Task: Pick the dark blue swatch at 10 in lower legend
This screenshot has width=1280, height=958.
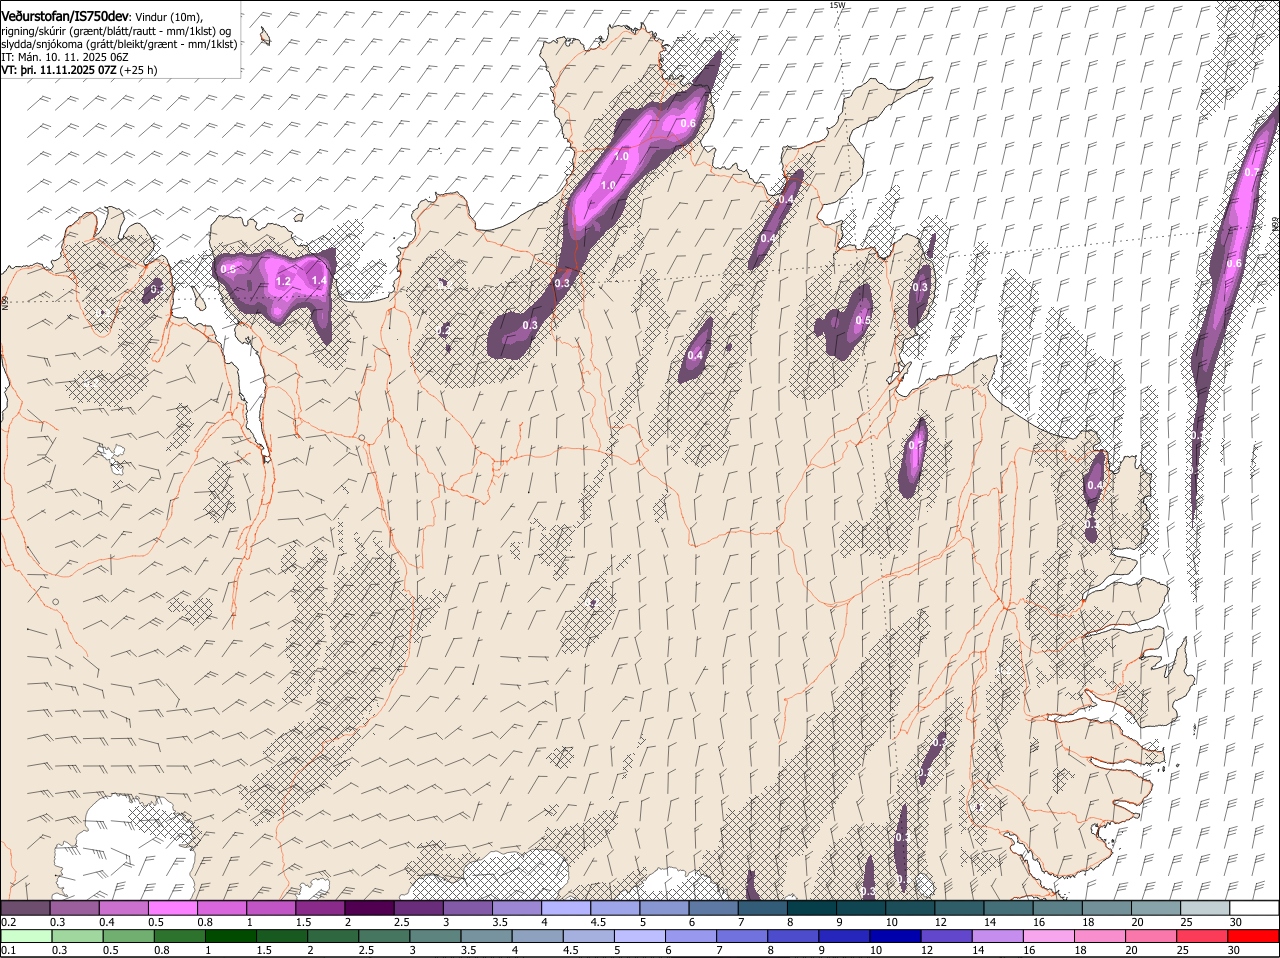Action: 894,937
